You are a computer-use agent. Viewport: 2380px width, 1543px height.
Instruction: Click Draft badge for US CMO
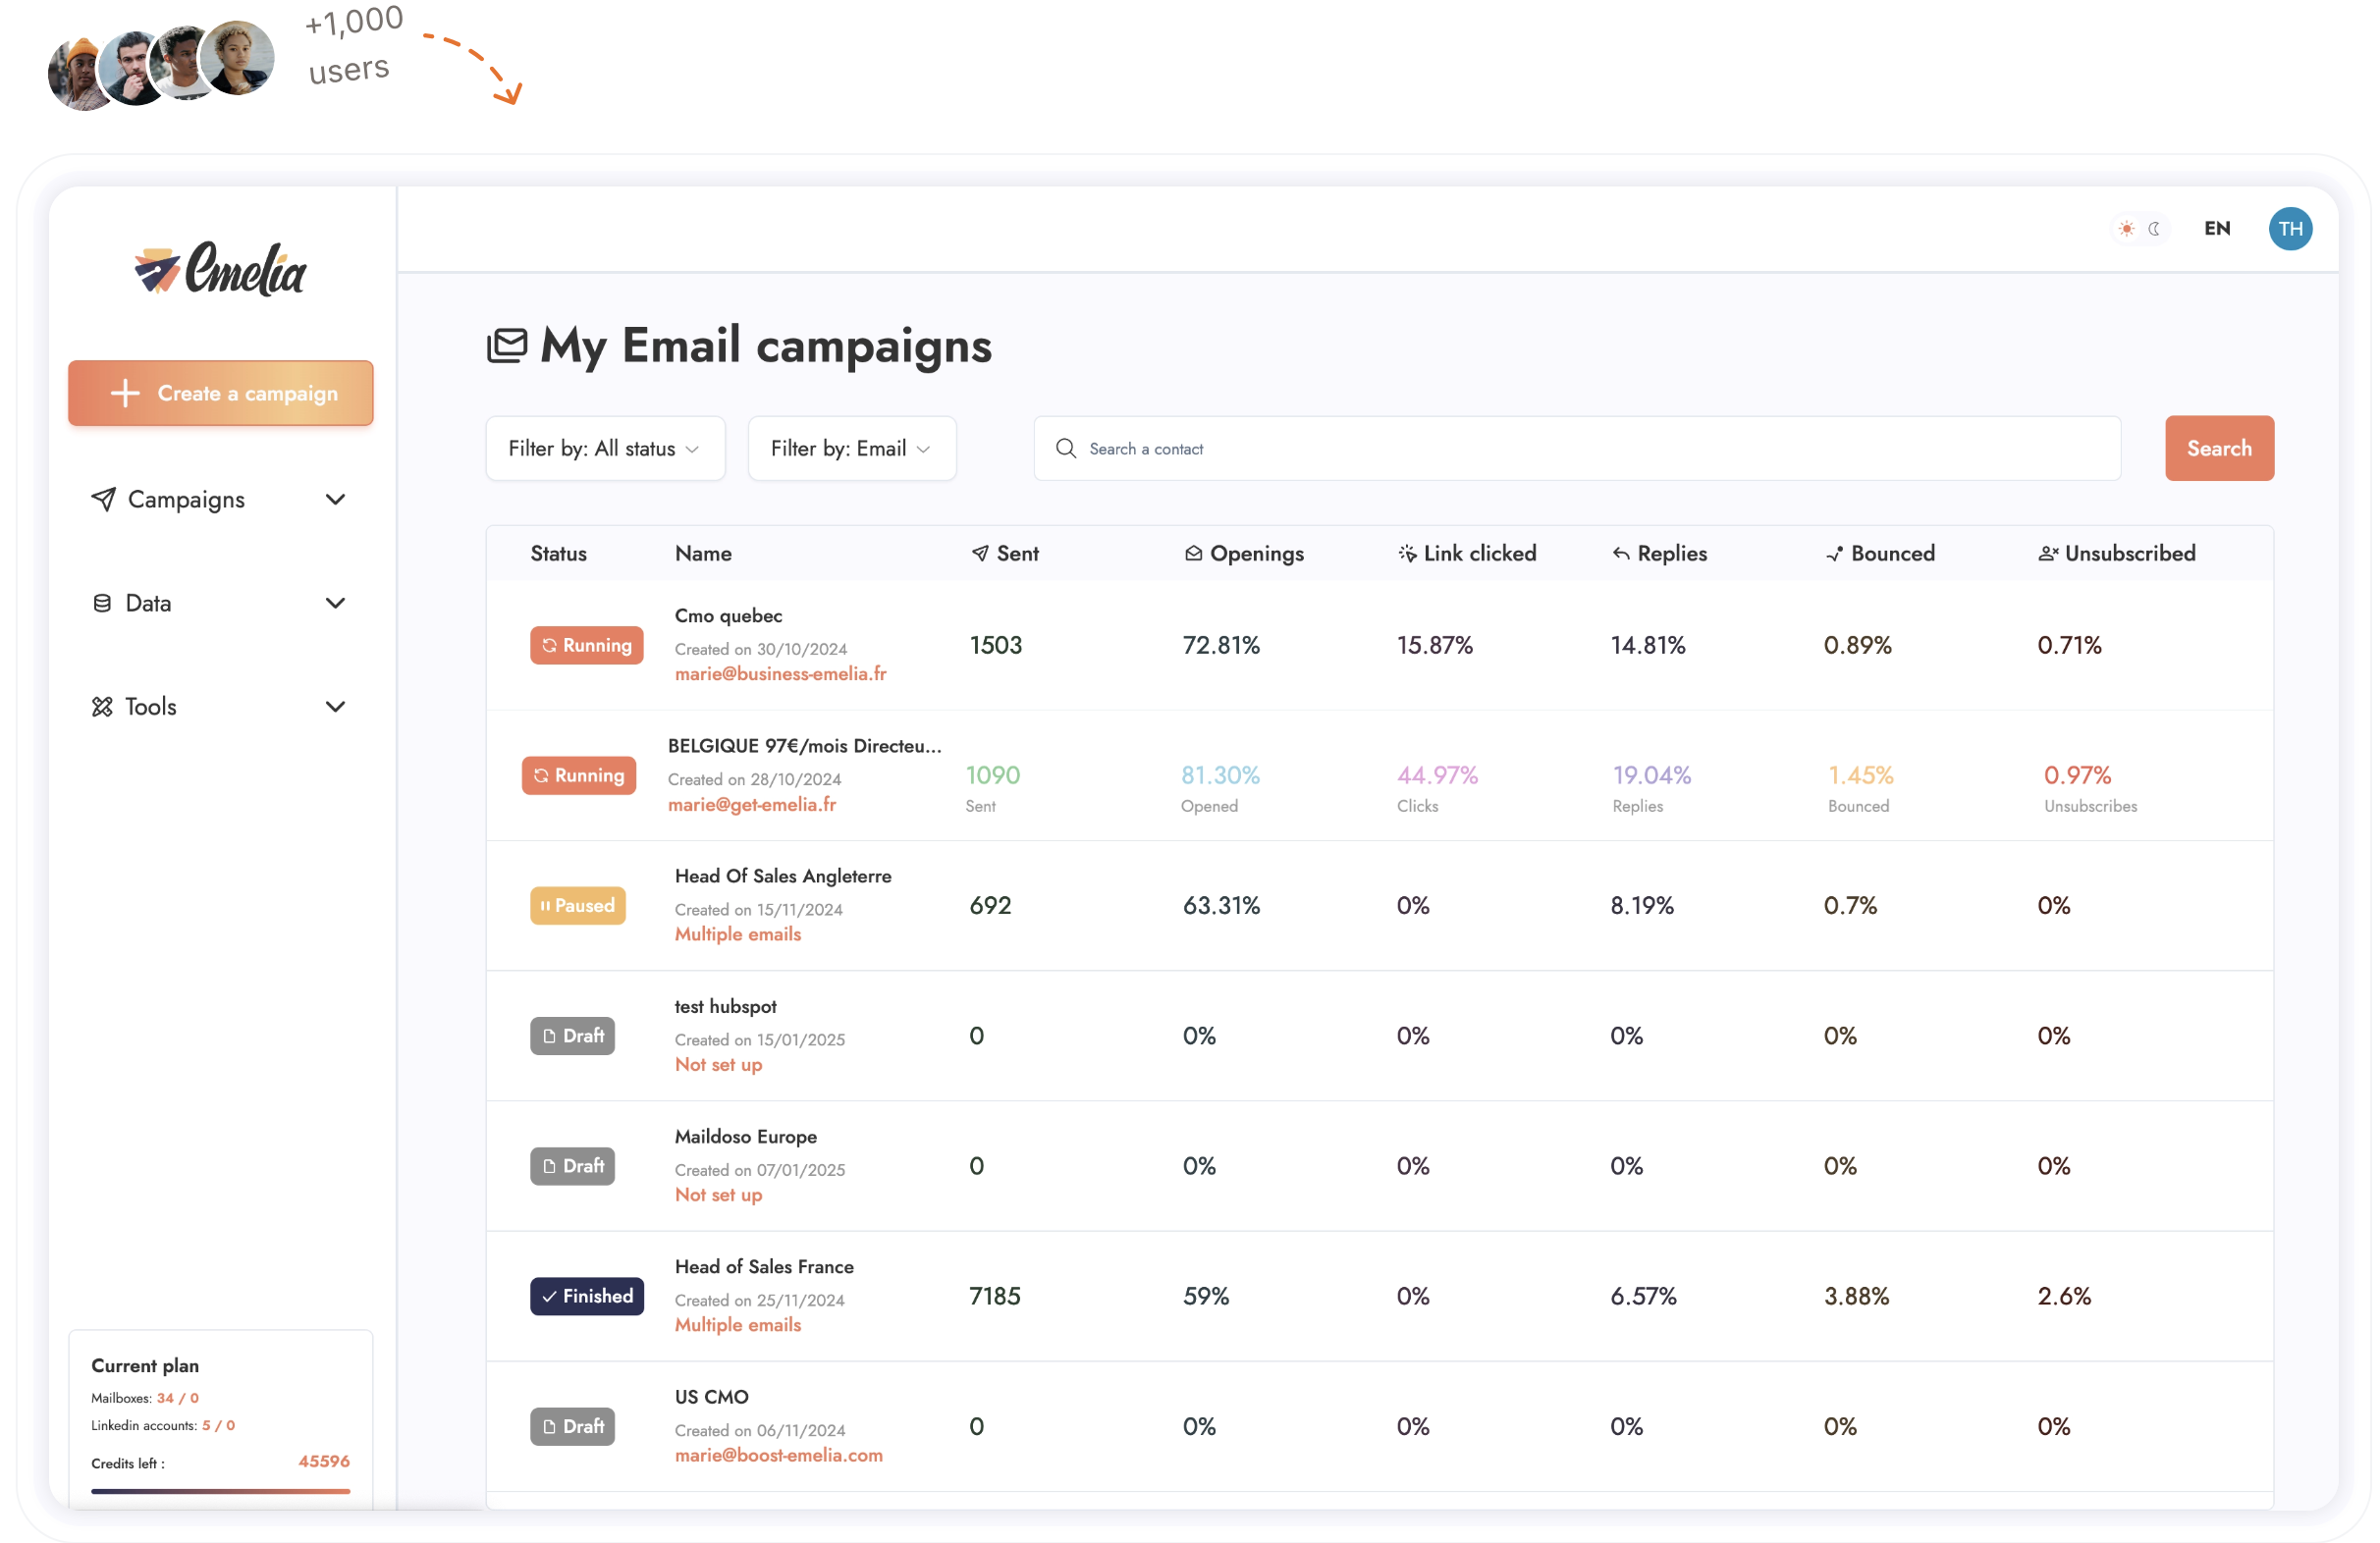point(572,1427)
